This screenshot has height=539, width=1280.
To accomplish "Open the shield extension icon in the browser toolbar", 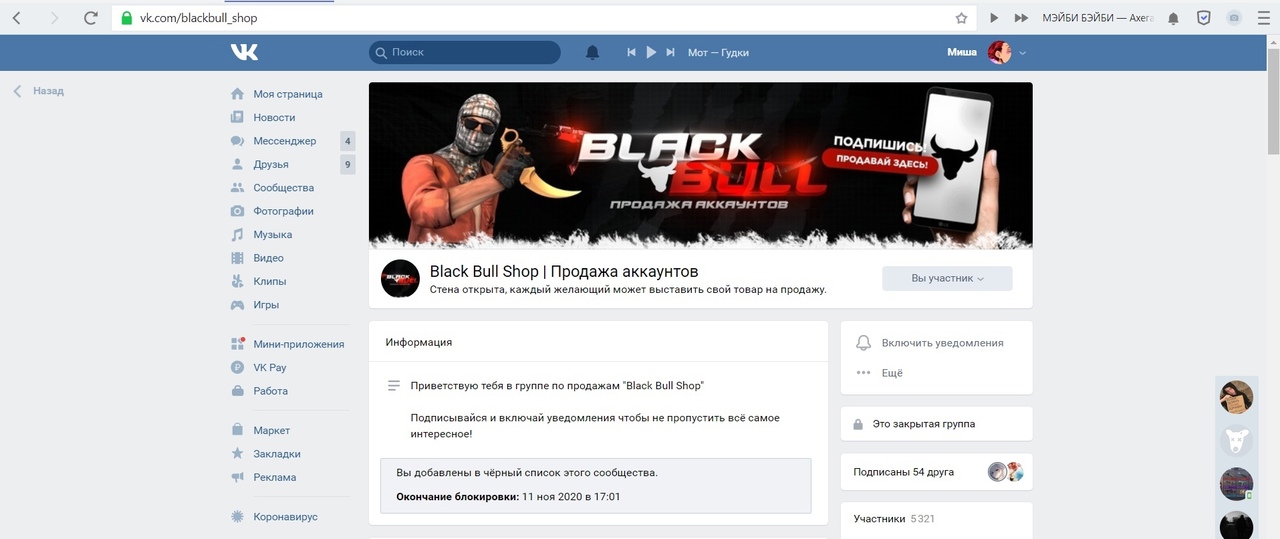I will [1205, 18].
